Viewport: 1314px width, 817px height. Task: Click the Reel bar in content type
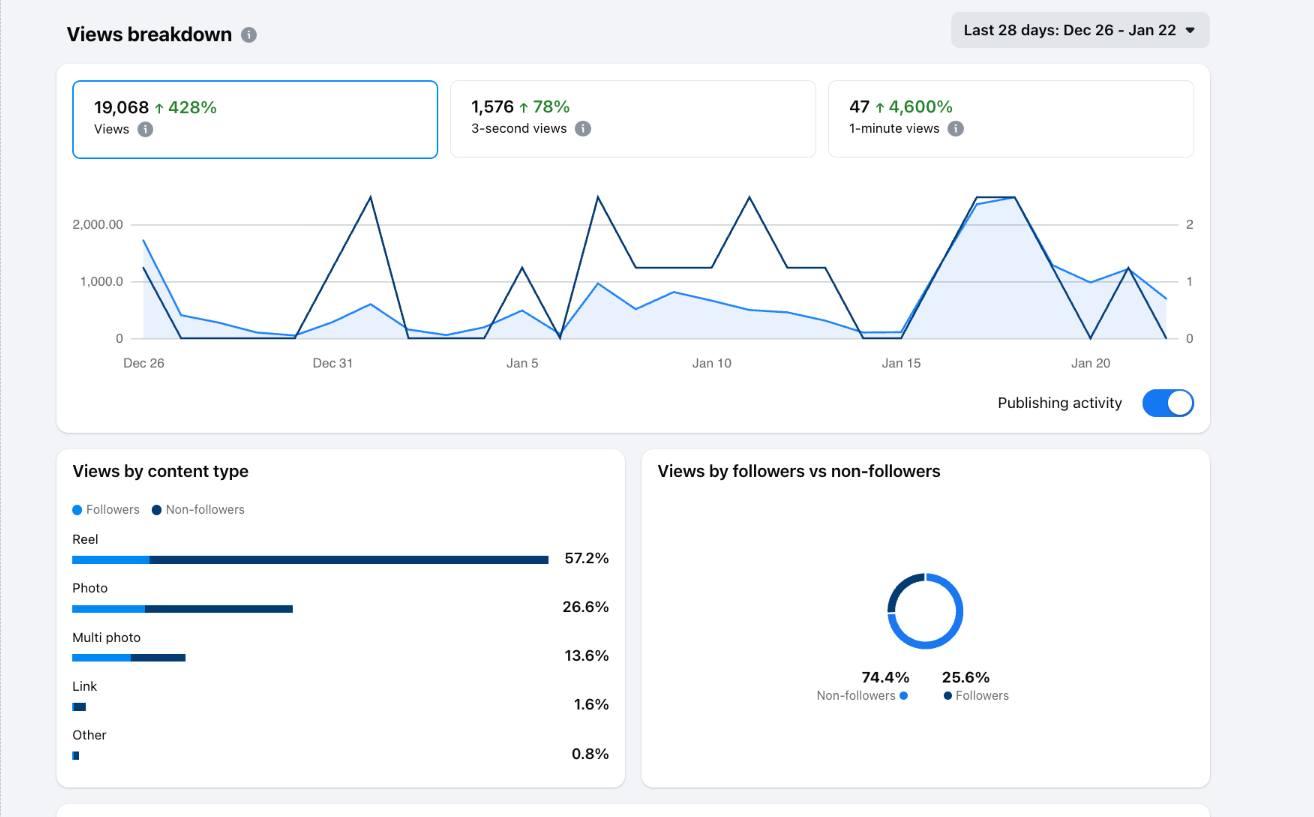[310, 560]
